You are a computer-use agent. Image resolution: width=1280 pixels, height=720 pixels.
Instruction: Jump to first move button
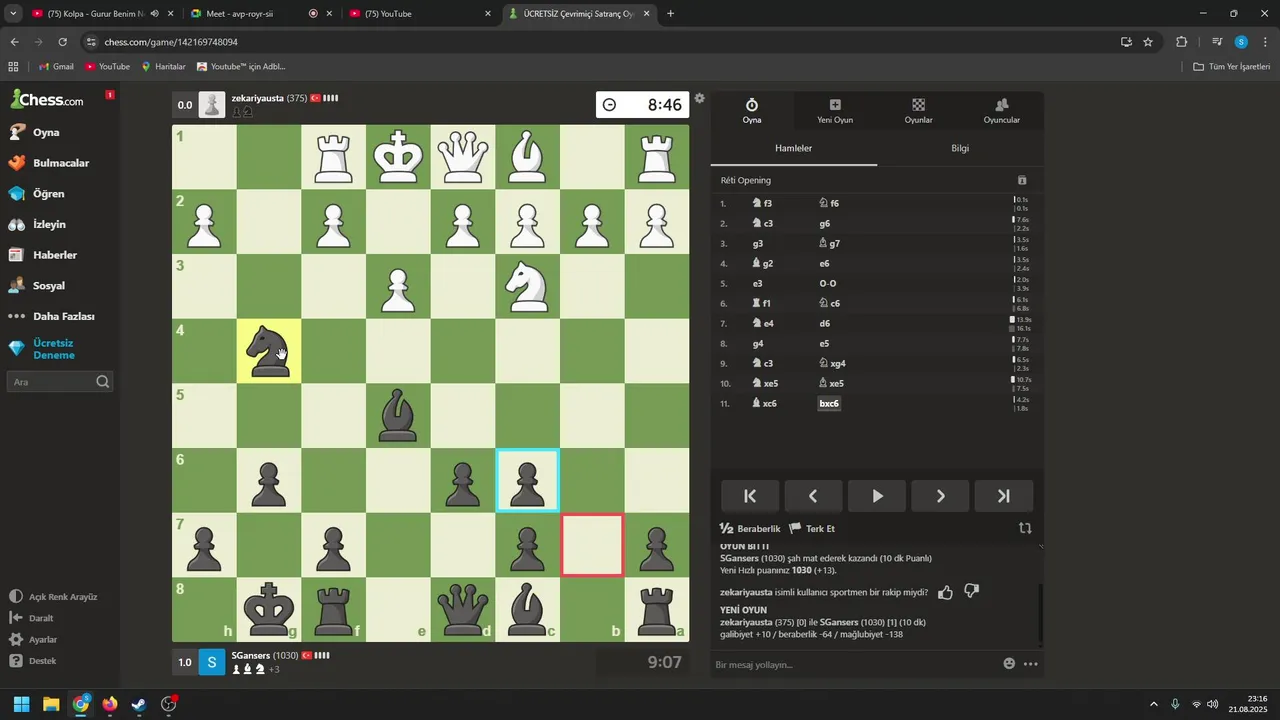750,496
